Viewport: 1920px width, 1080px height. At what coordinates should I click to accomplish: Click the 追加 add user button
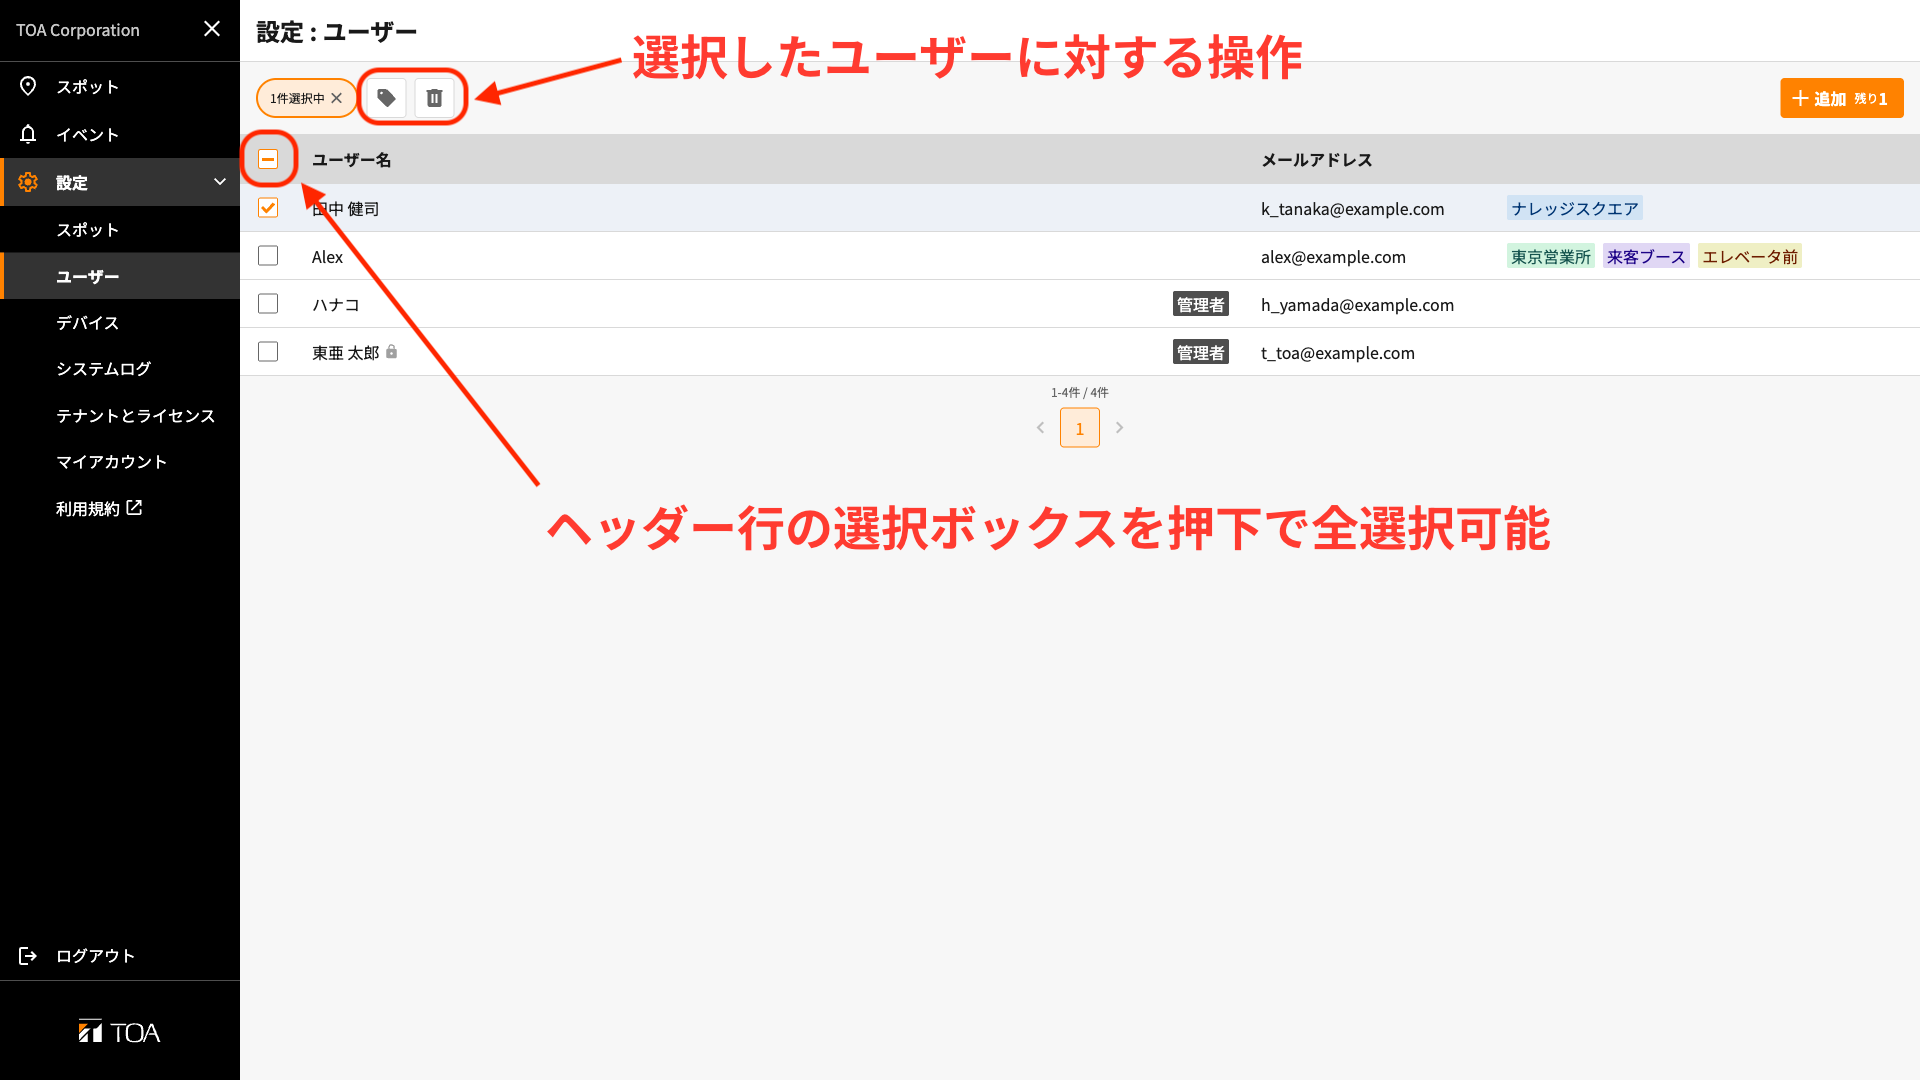click(1841, 98)
